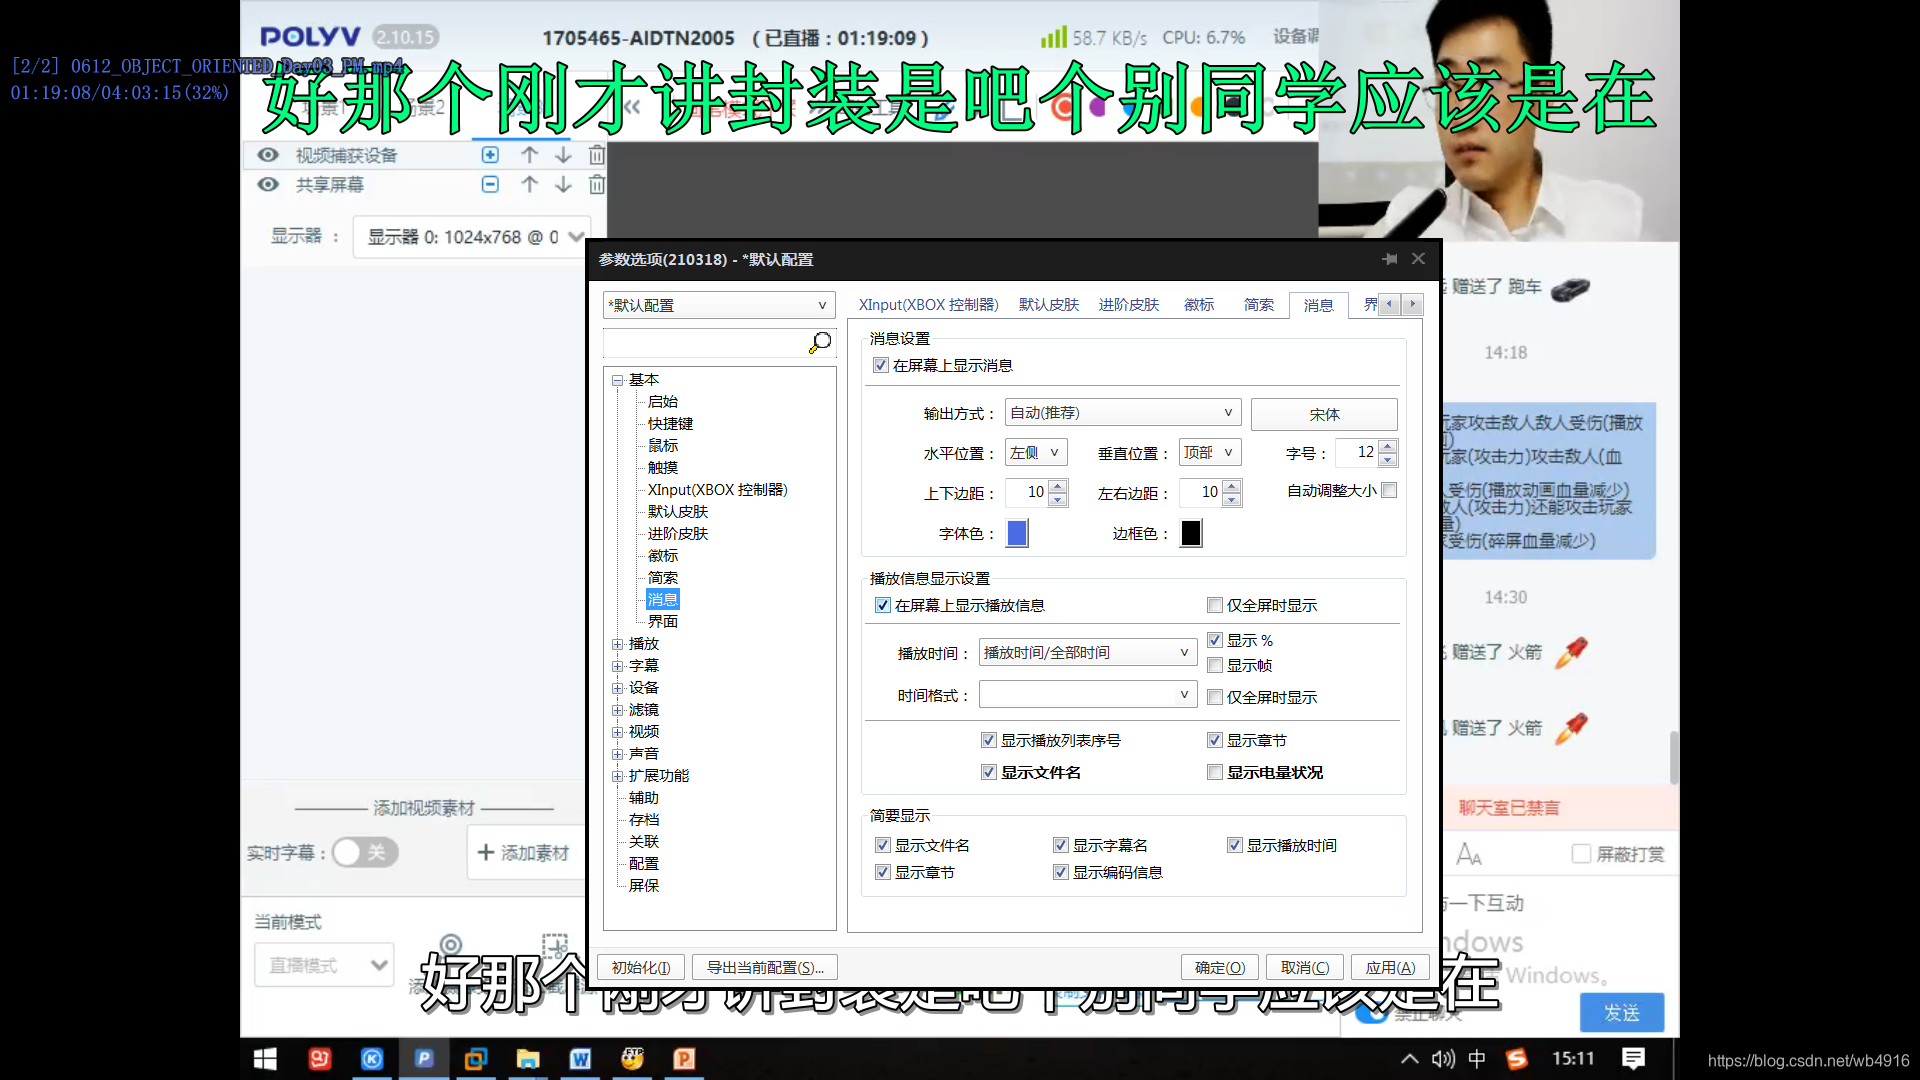Click the blue 字体色 color swatch
Image resolution: width=1920 pixels, height=1080 pixels.
click(1016, 534)
